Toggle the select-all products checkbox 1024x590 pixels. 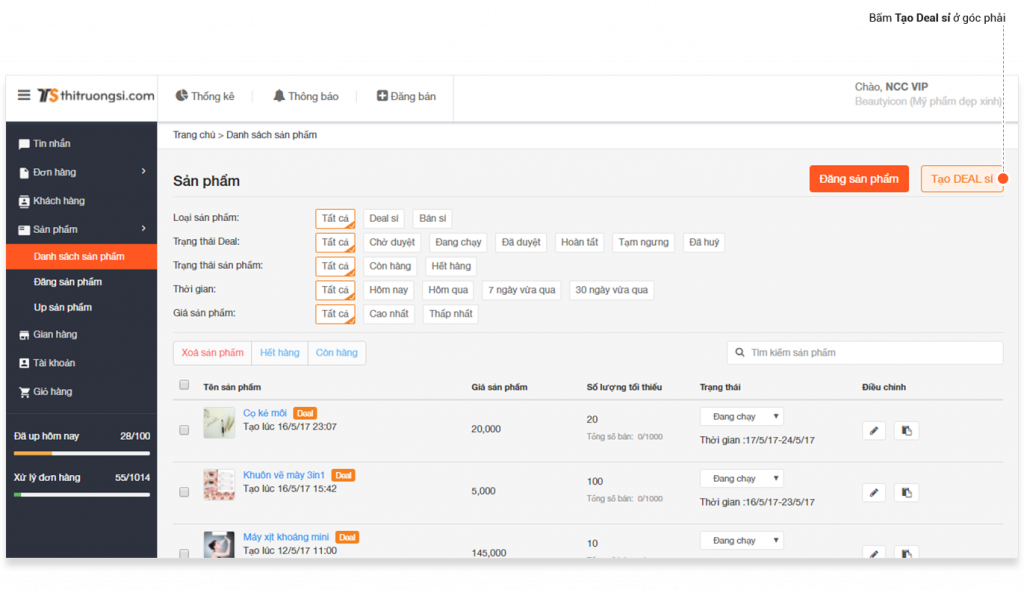point(184,385)
